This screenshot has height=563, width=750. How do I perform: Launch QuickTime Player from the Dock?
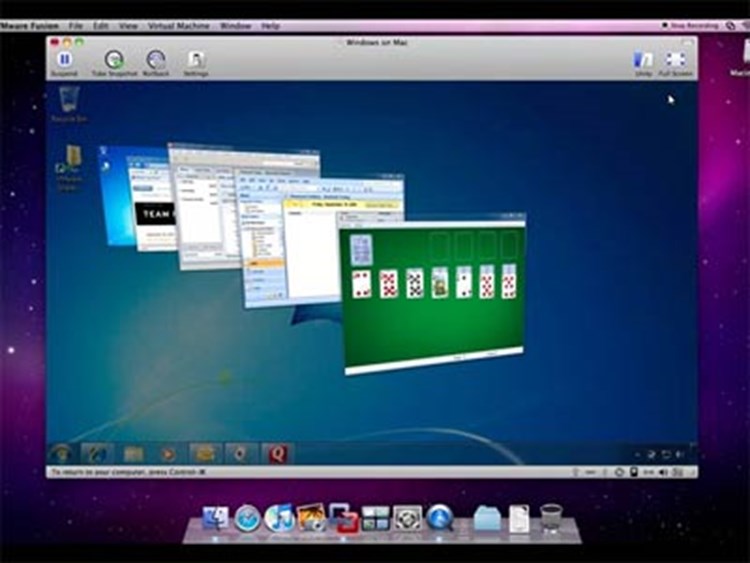coord(440,519)
